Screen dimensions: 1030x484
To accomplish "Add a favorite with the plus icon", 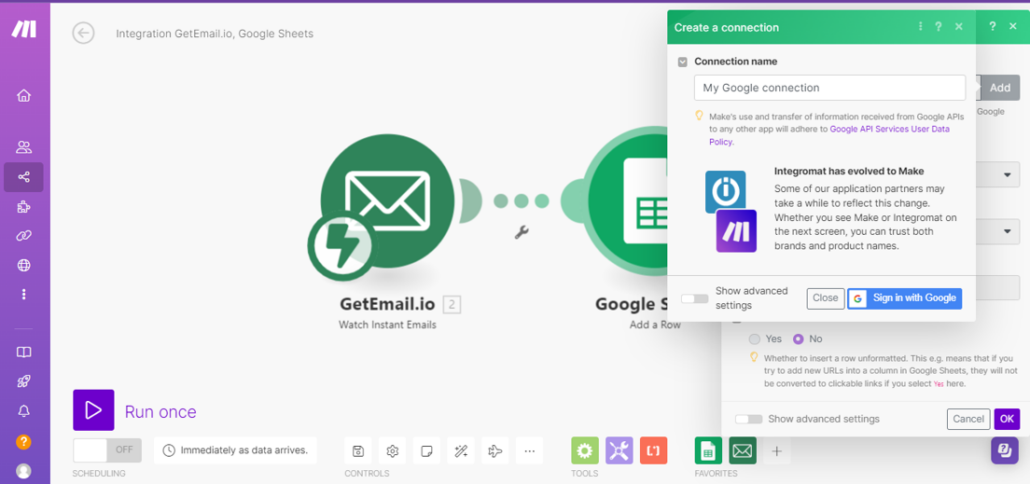I will 776,451.
